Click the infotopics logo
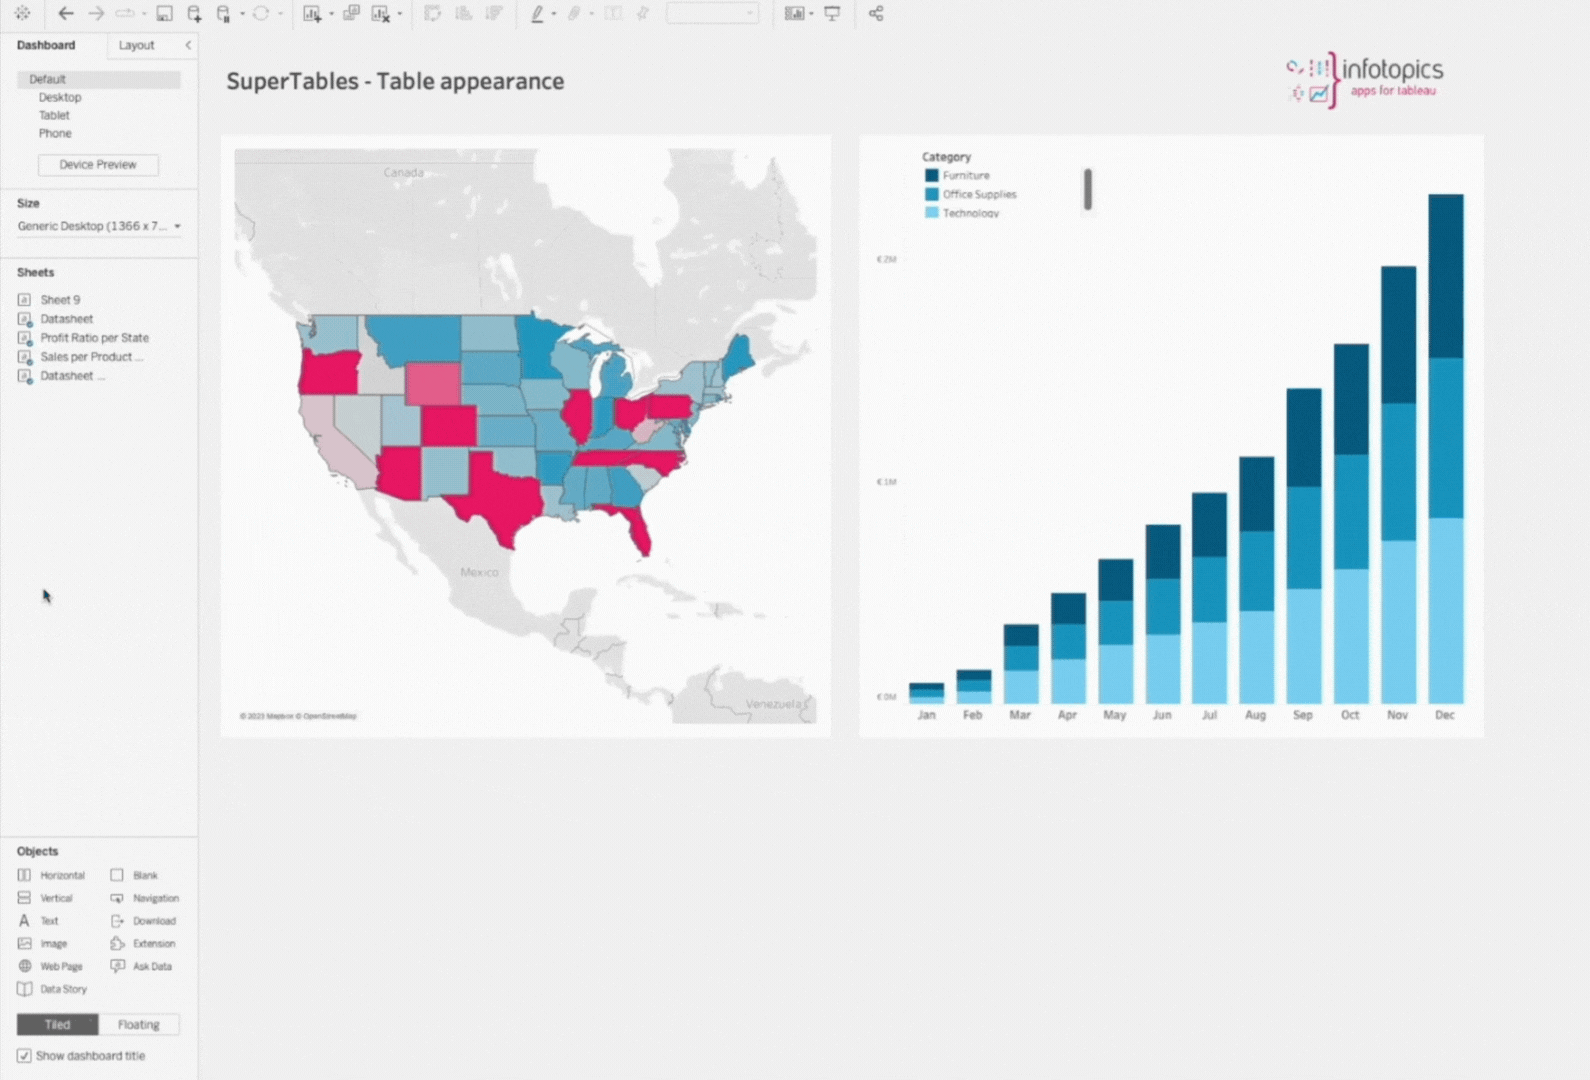Viewport: 1590px width, 1080px height. point(1364,79)
